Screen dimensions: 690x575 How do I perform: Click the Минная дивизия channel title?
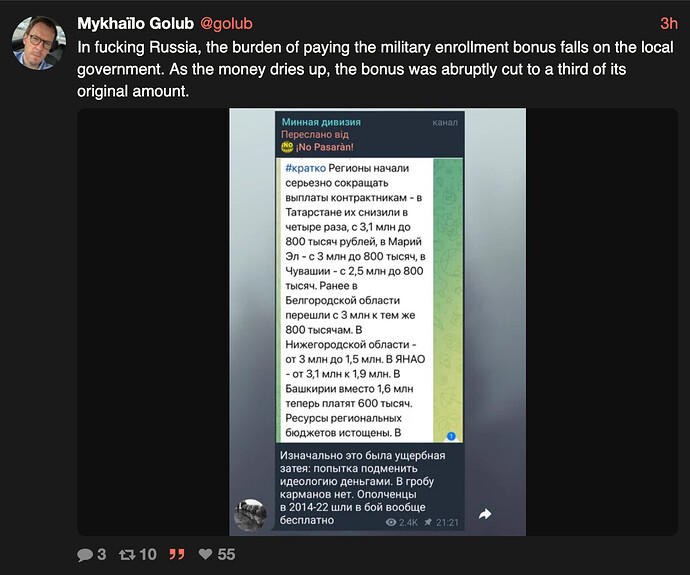(x=321, y=122)
